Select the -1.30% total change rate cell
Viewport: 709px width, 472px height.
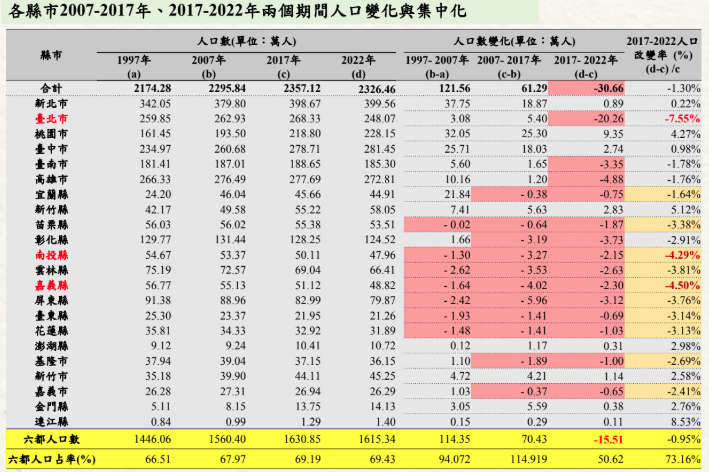(683, 89)
